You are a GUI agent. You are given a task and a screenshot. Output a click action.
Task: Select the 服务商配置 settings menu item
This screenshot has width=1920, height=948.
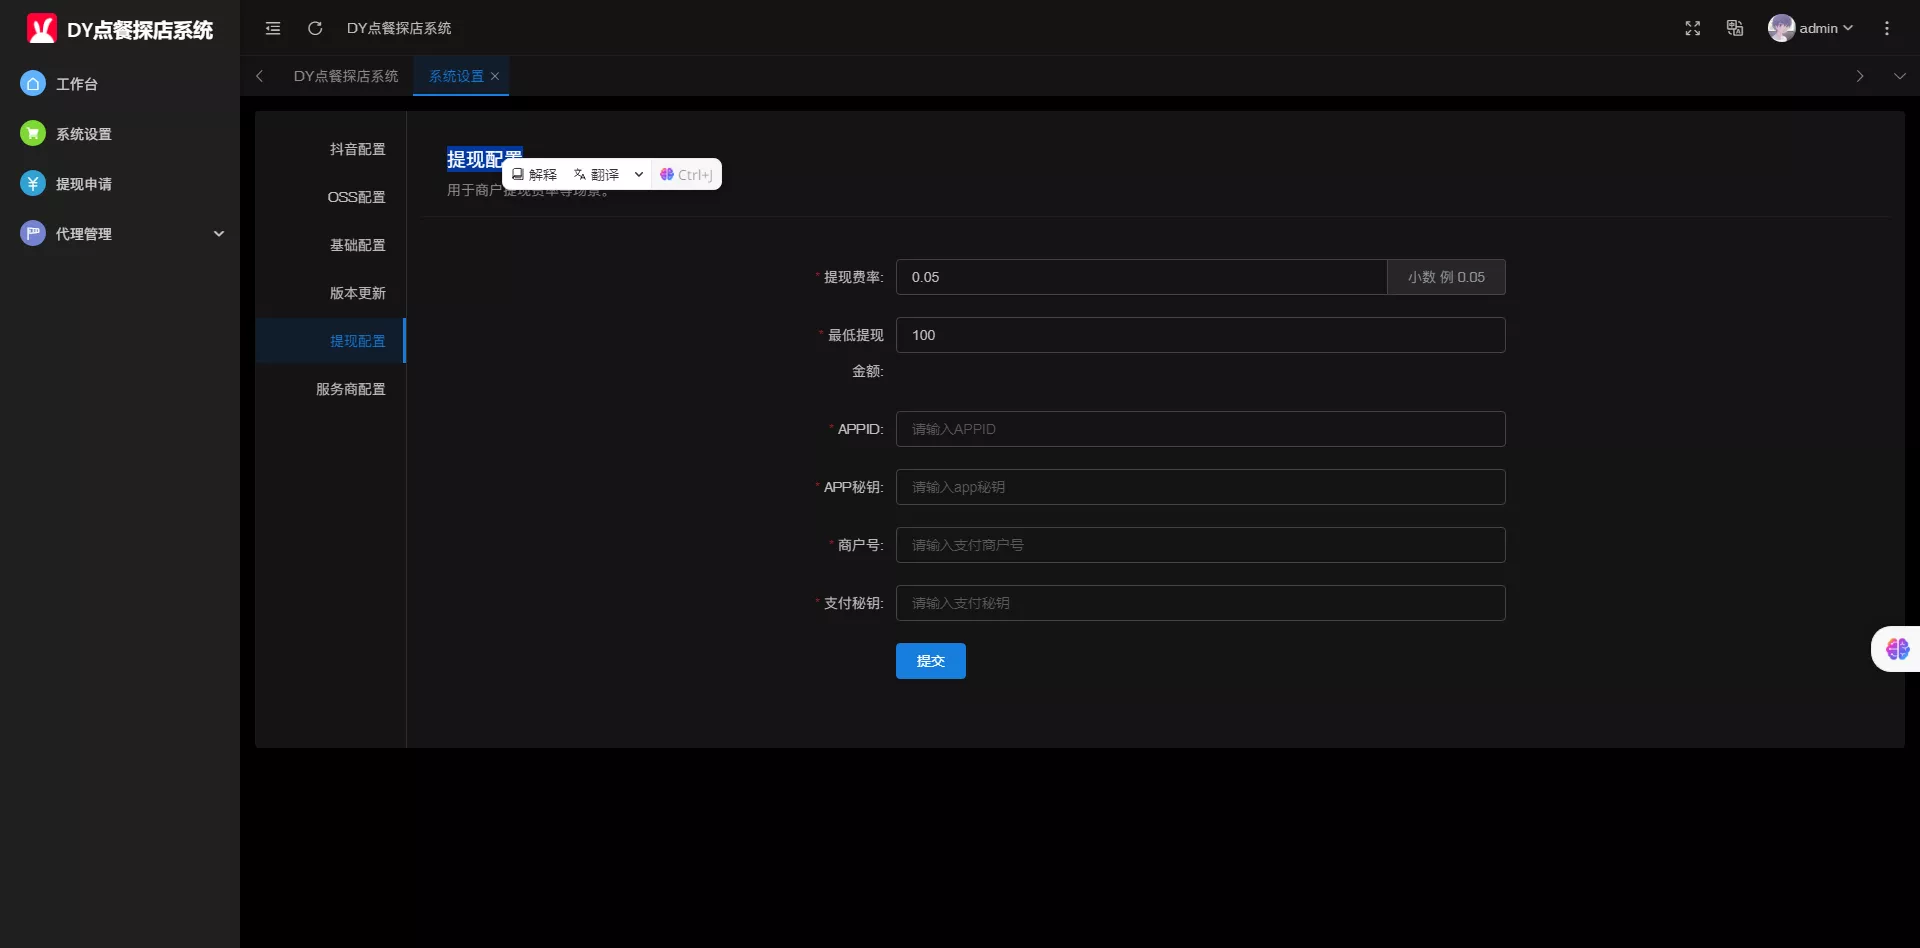point(350,389)
